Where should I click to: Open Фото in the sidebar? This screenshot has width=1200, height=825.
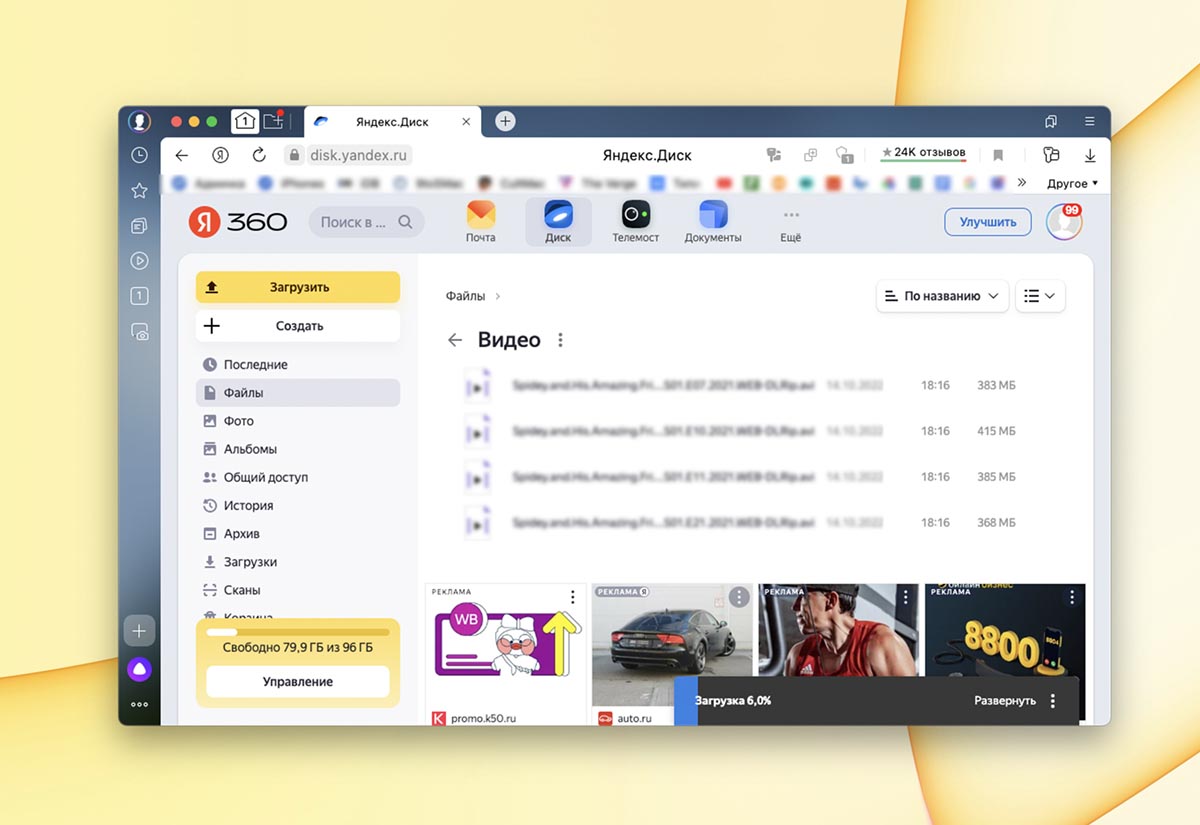(x=298, y=421)
